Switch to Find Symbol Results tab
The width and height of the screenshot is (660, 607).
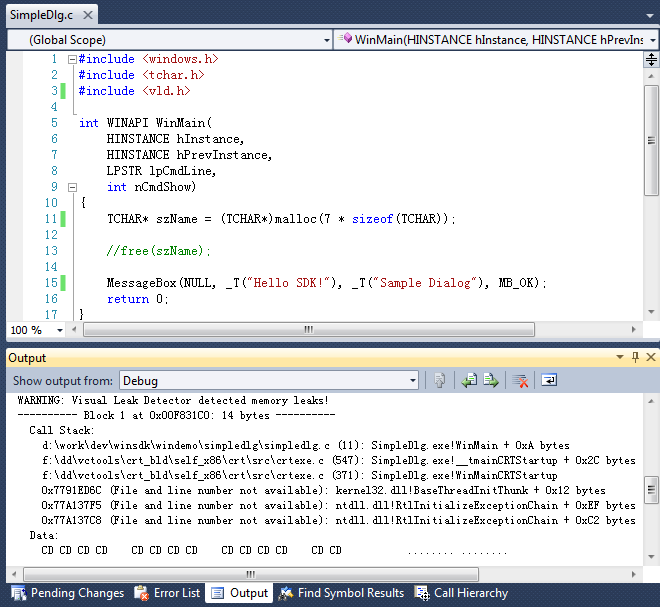(342, 593)
